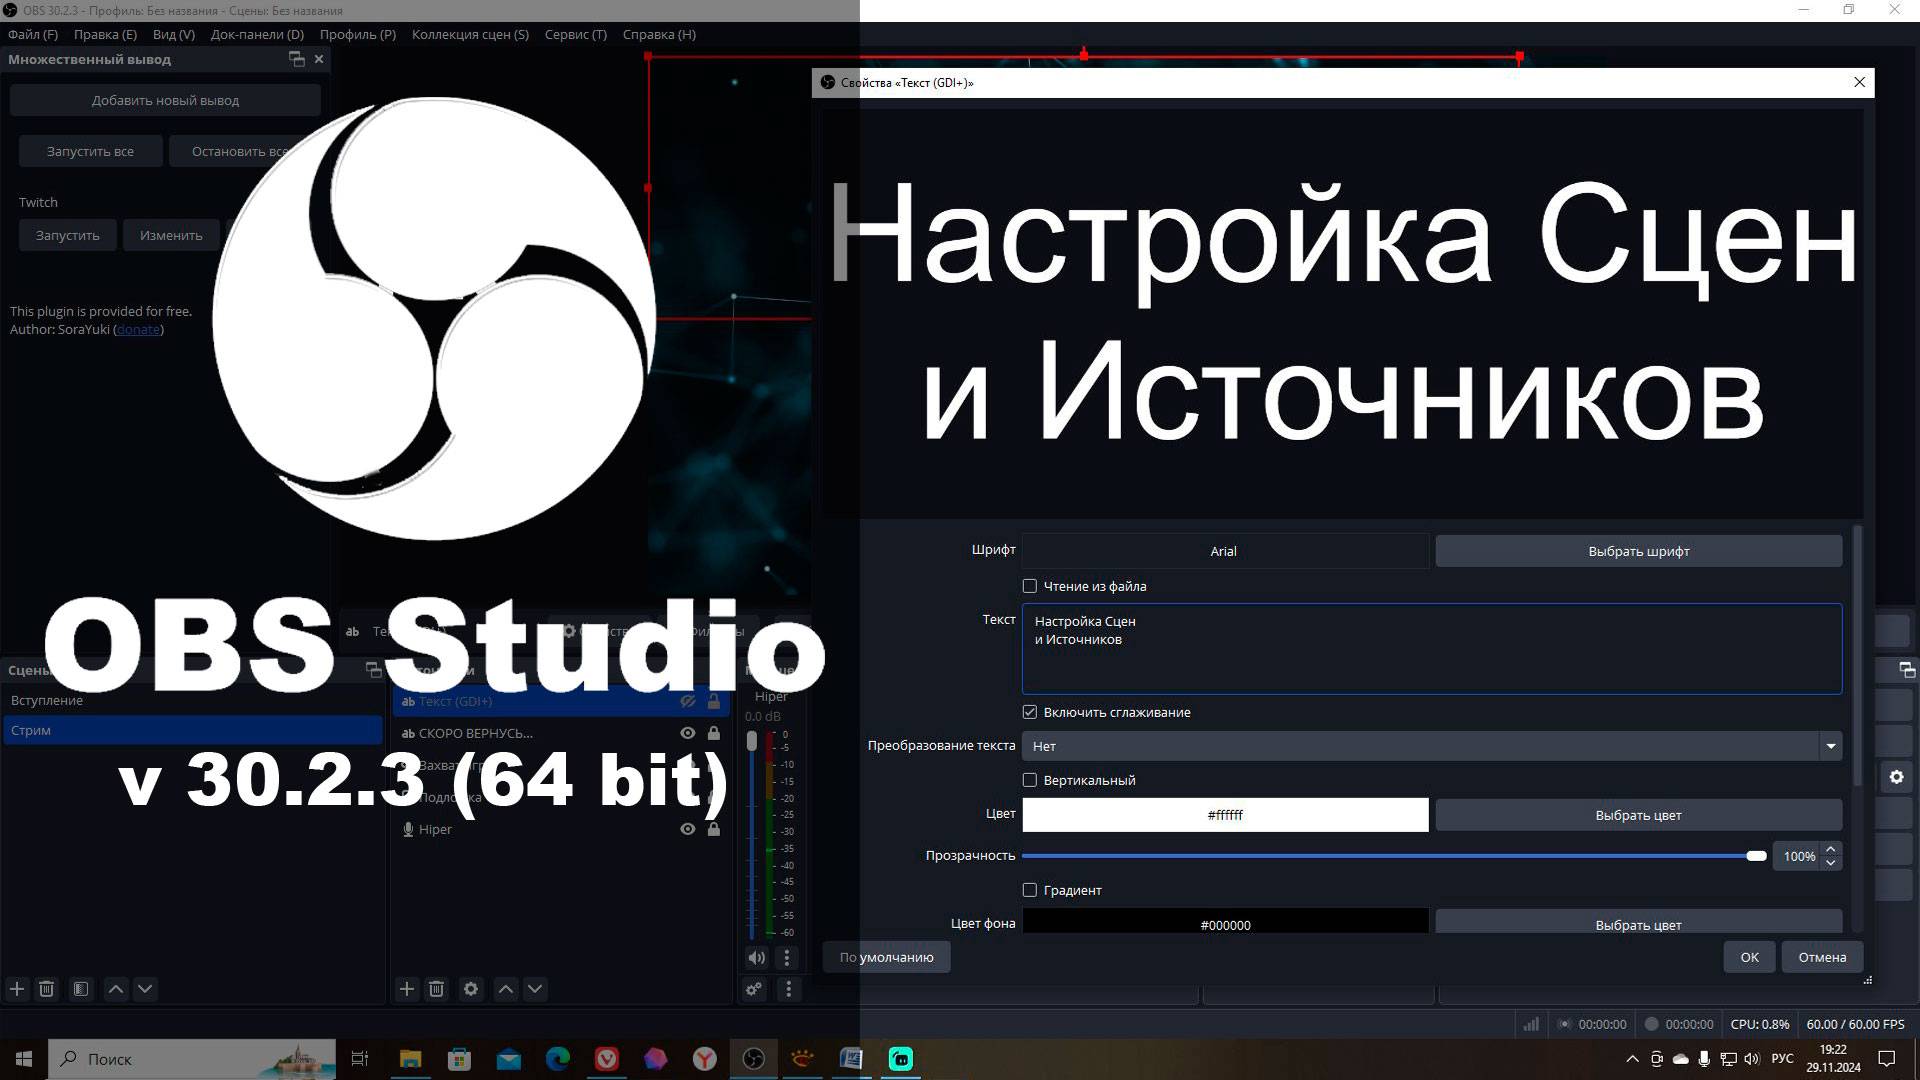Hide the СКОРО ВЕРНУСЬ source via eye

688,733
